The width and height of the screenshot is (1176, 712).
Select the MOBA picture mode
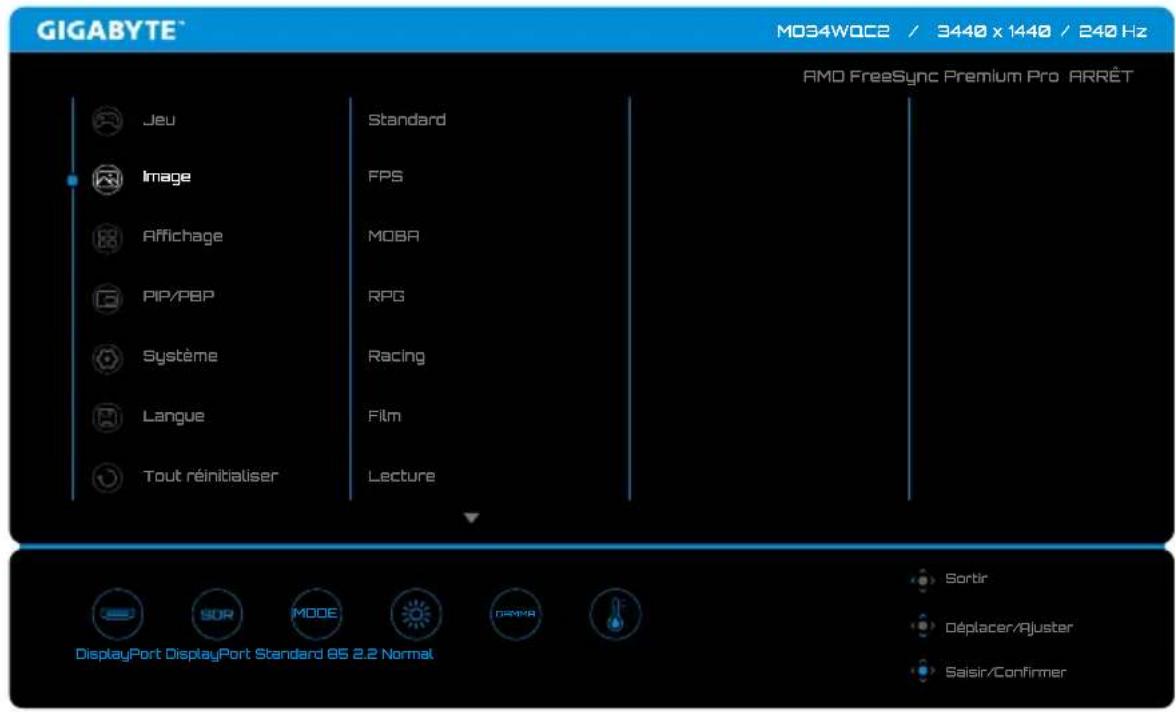(x=393, y=236)
